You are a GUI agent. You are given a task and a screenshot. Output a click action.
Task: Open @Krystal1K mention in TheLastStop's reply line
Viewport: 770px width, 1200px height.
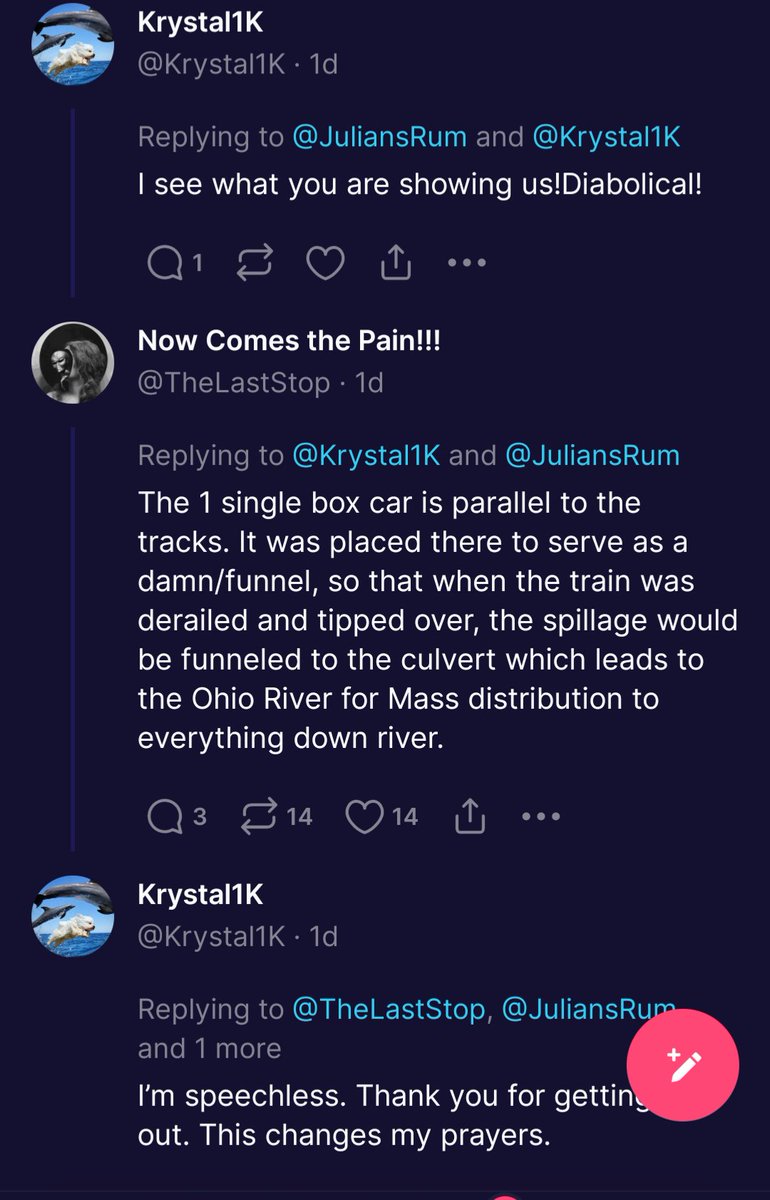pos(366,455)
